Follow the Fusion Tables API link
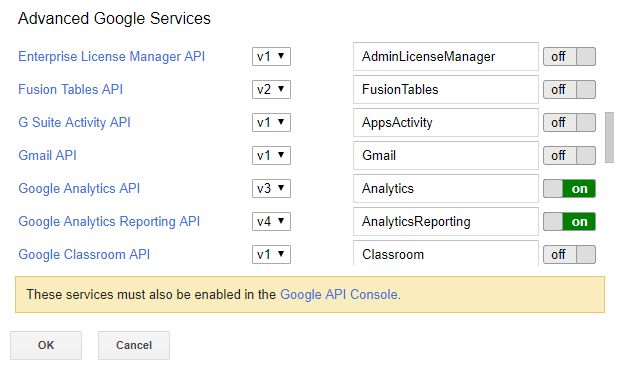Image resolution: width=623 pixels, height=379 pixels. [x=71, y=89]
